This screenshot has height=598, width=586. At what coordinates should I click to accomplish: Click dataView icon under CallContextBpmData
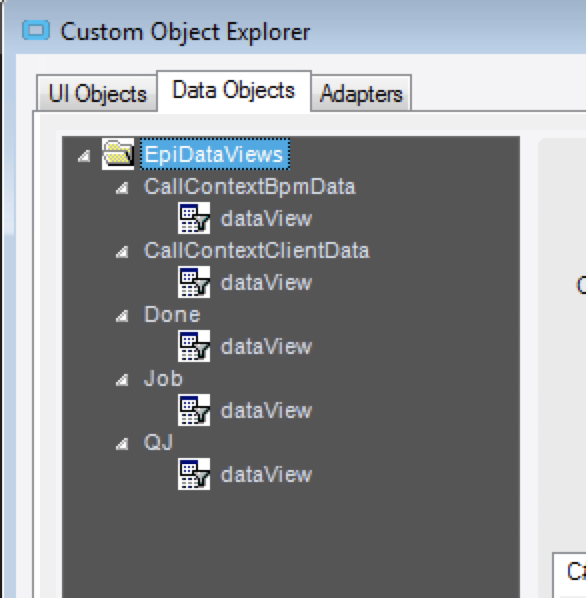coord(194,218)
